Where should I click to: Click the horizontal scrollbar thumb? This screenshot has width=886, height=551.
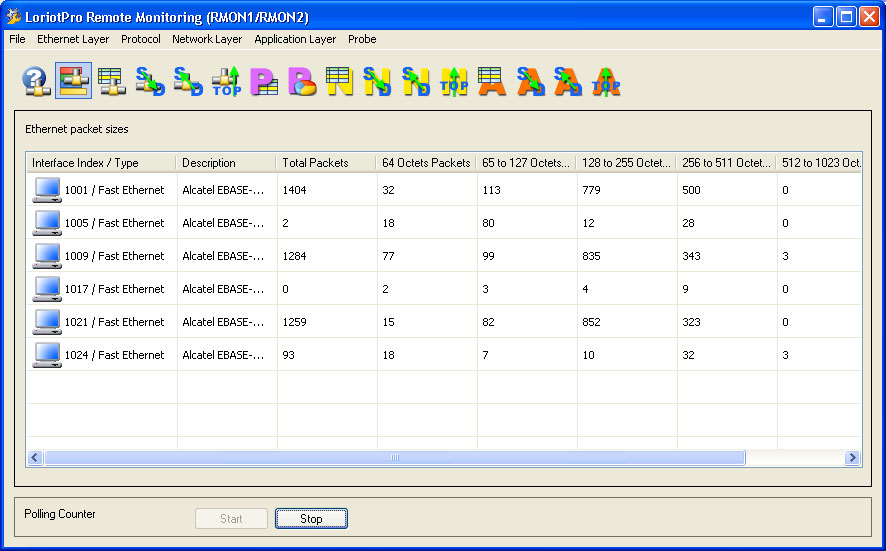pyautogui.click(x=395, y=457)
